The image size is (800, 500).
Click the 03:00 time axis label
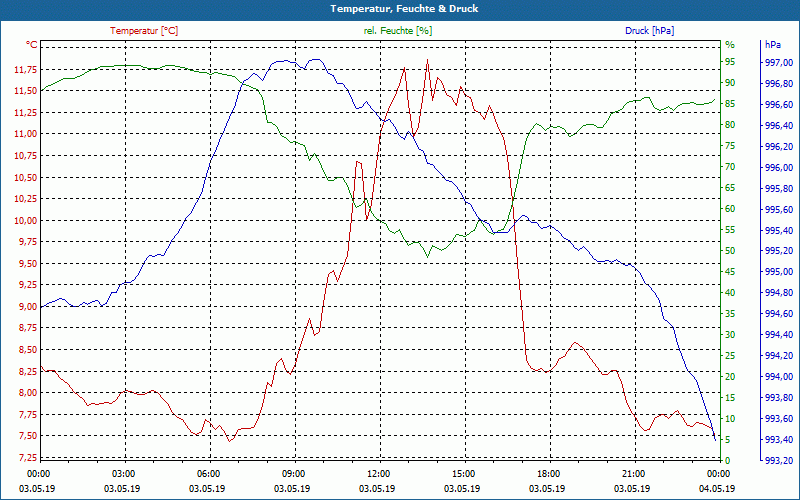[122, 473]
